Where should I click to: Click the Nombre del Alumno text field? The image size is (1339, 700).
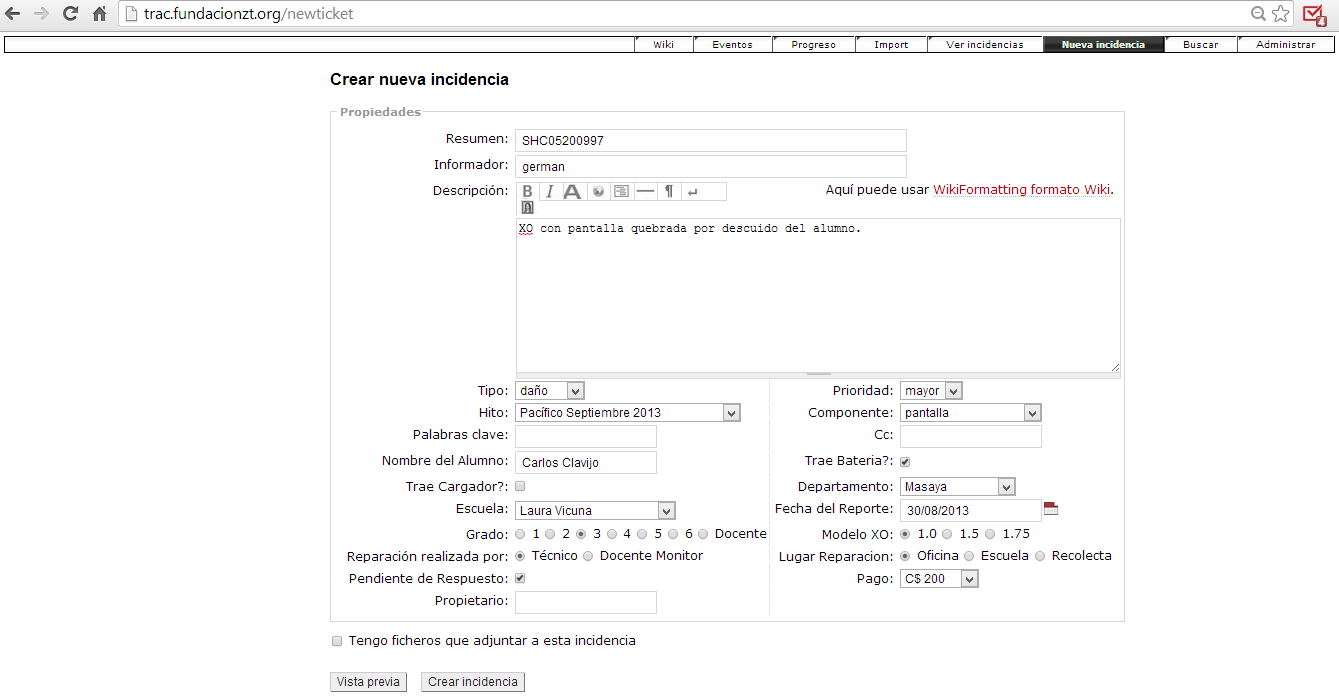[x=586, y=463]
